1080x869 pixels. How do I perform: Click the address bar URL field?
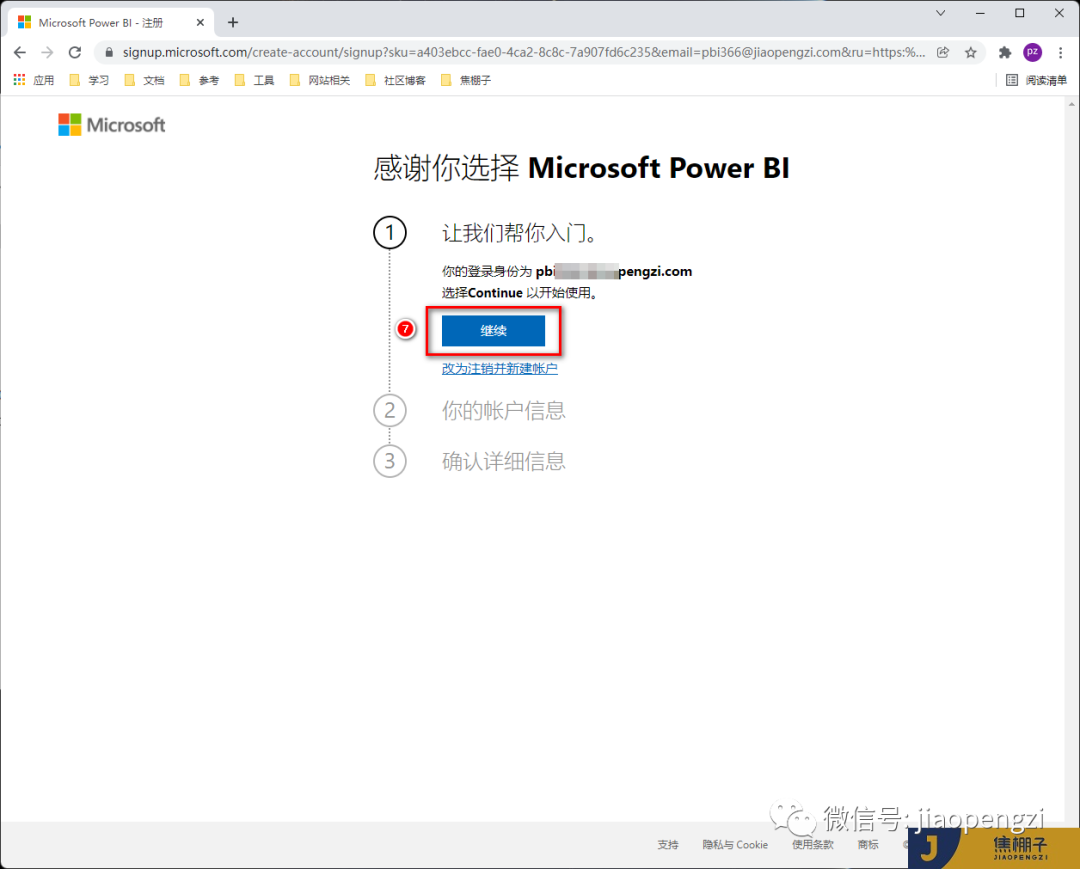523,52
